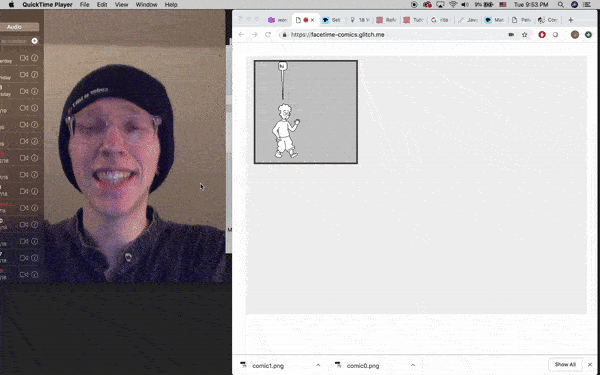The height and width of the screenshot is (375, 600).
Task: Open the QuickTime Player File menu
Action: 85,5
